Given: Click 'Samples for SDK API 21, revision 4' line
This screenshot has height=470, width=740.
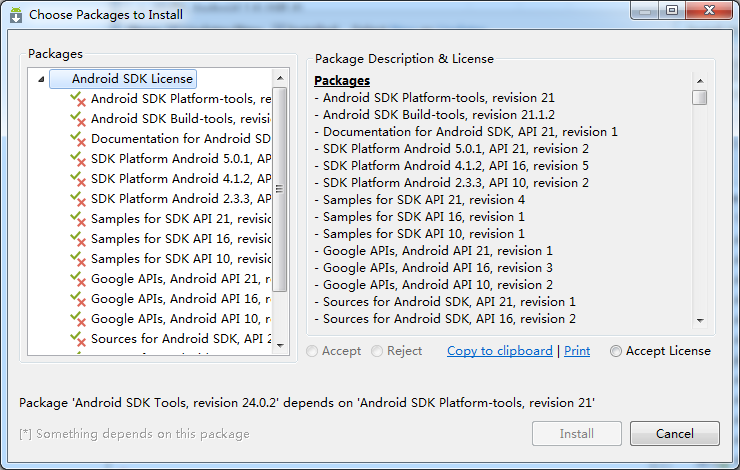Looking at the screenshot, I should pos(420,200).
